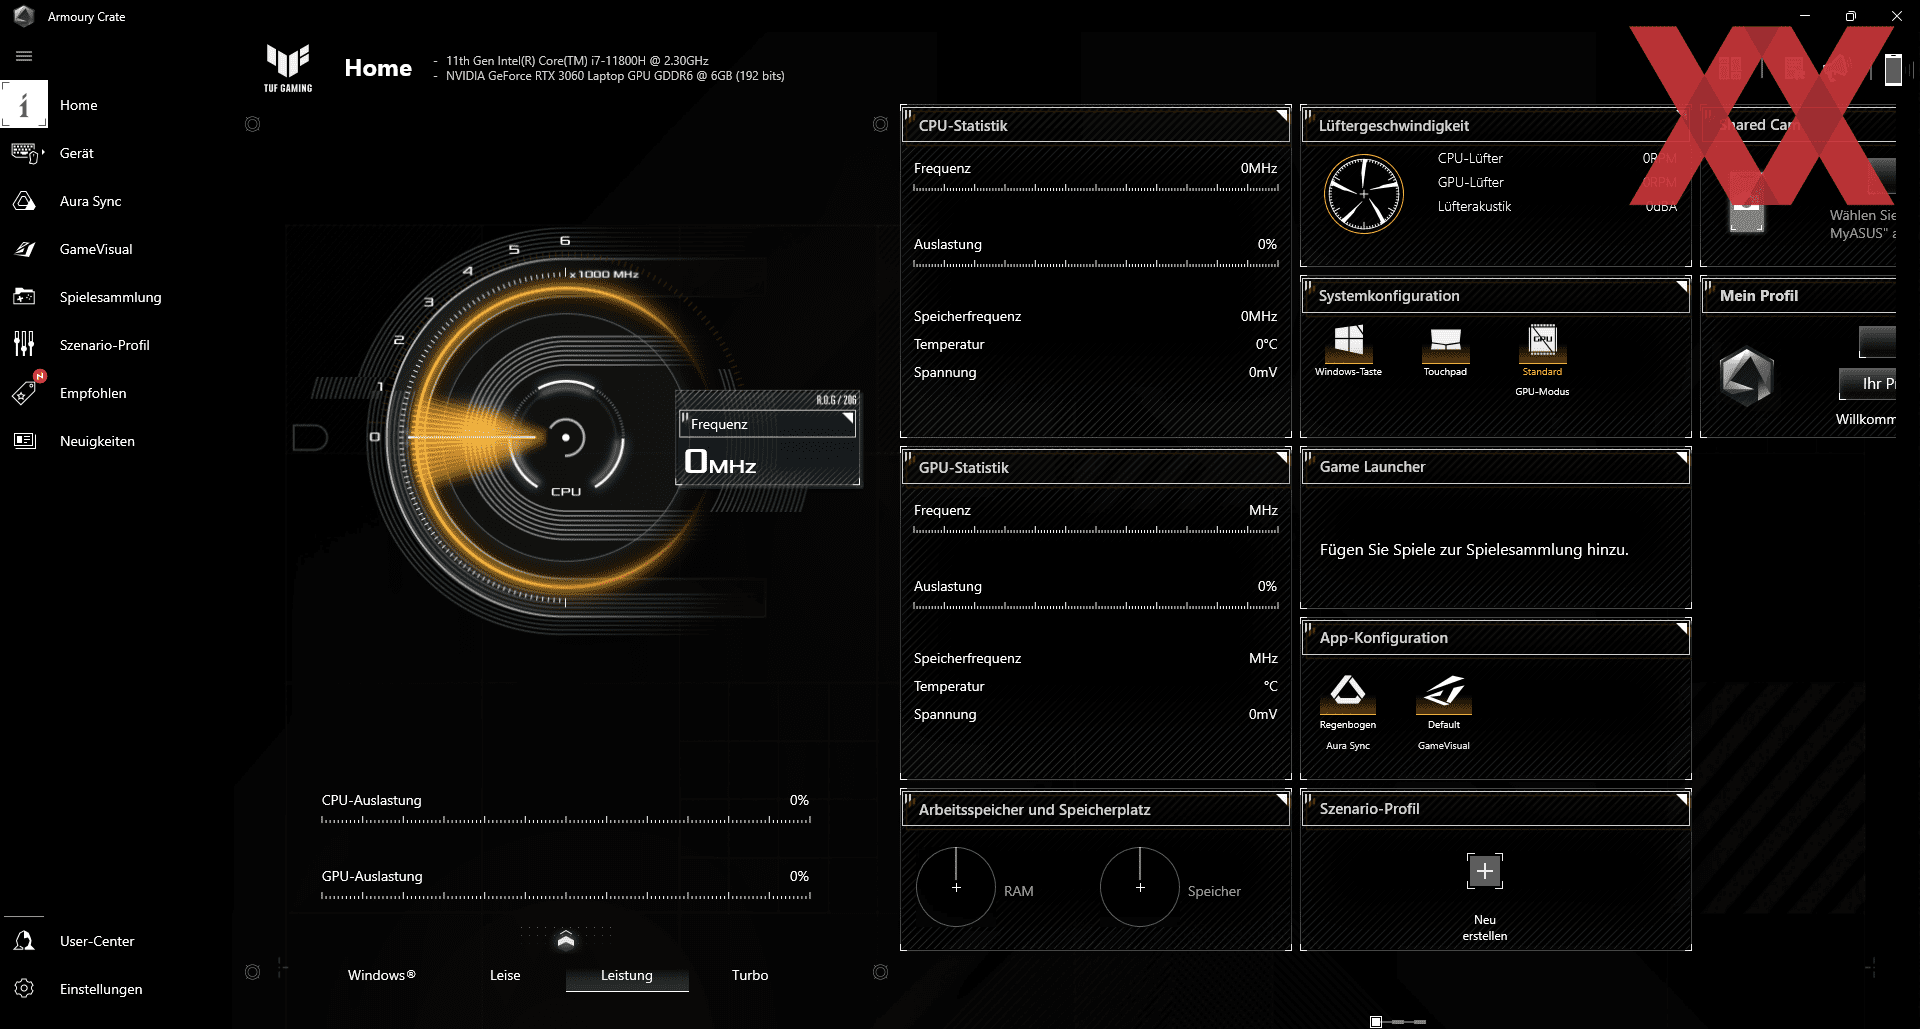Screen dimensions: 1920x1029
Task: Expand App-Konfiguration panel corner arrow
Action: coord(1681,629)
